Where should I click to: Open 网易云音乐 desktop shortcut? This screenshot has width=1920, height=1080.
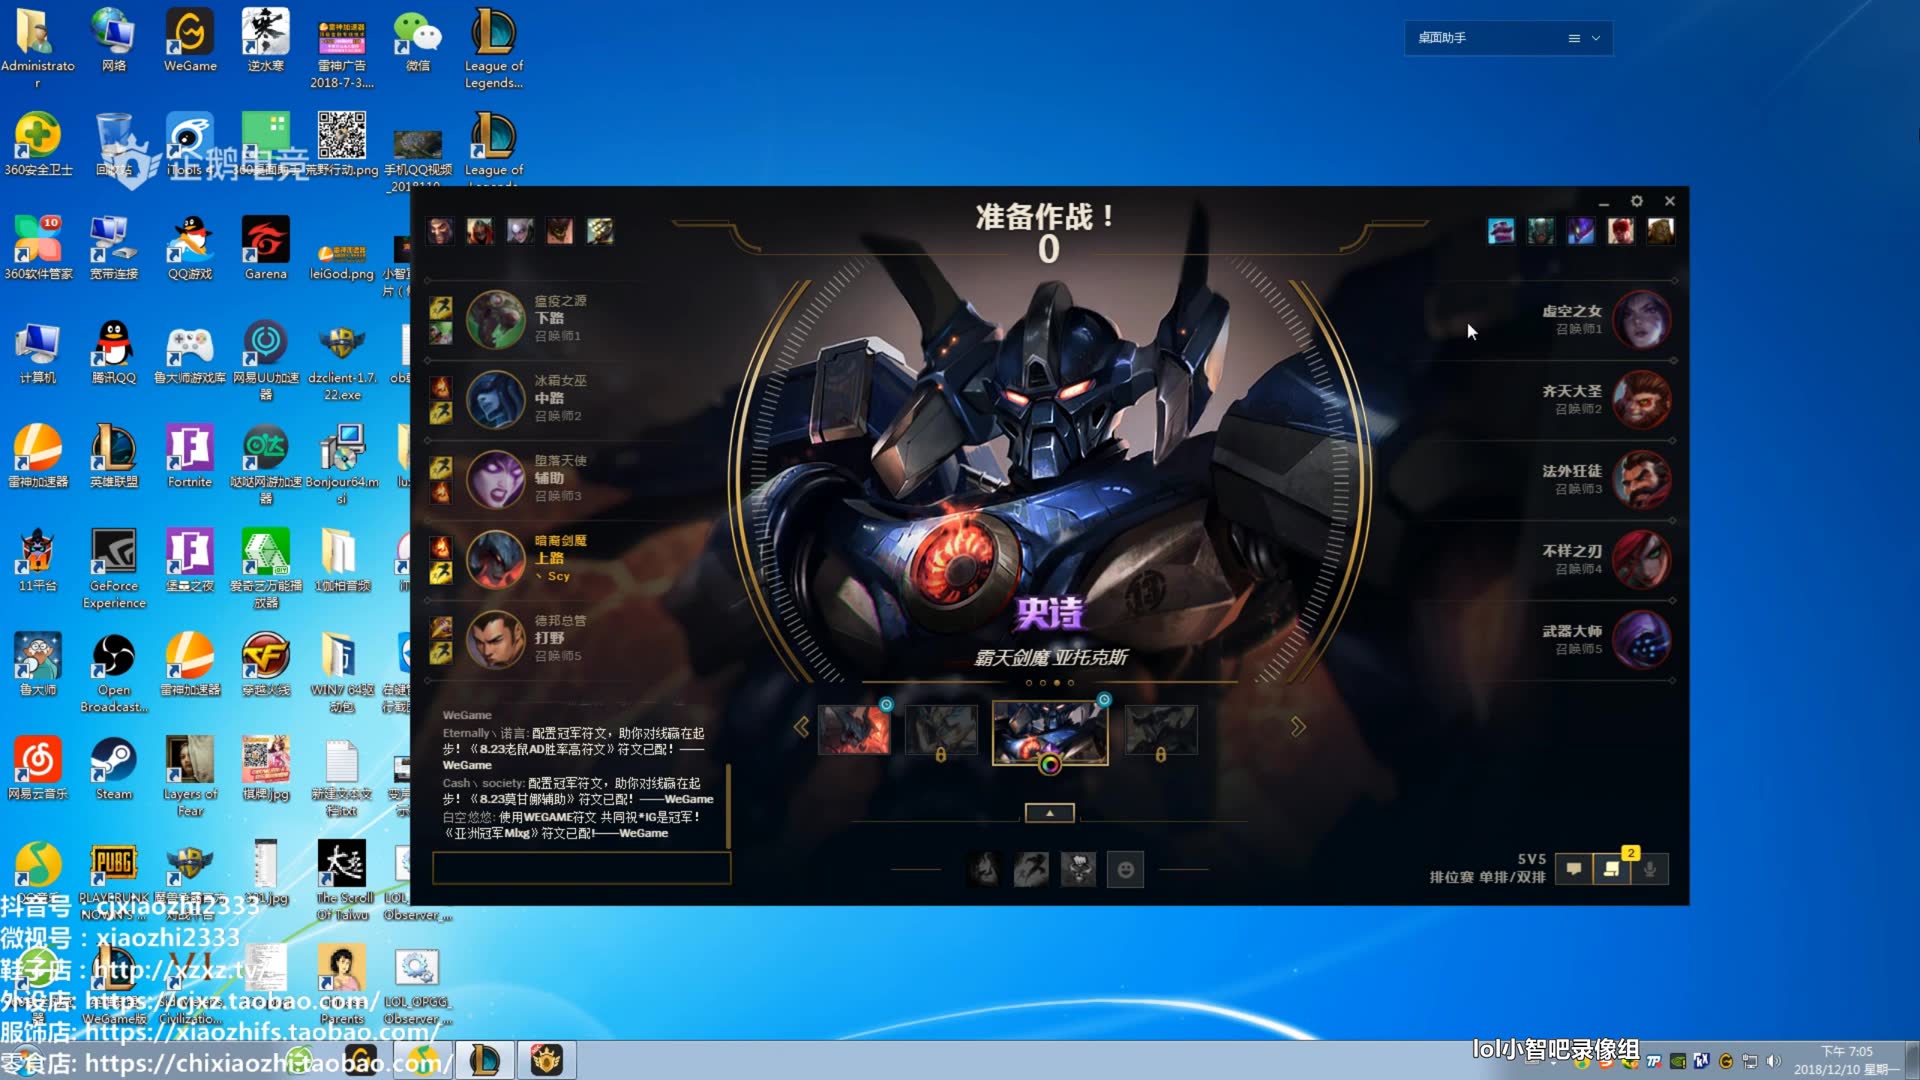pyautogui.click(x=38, y=768)
